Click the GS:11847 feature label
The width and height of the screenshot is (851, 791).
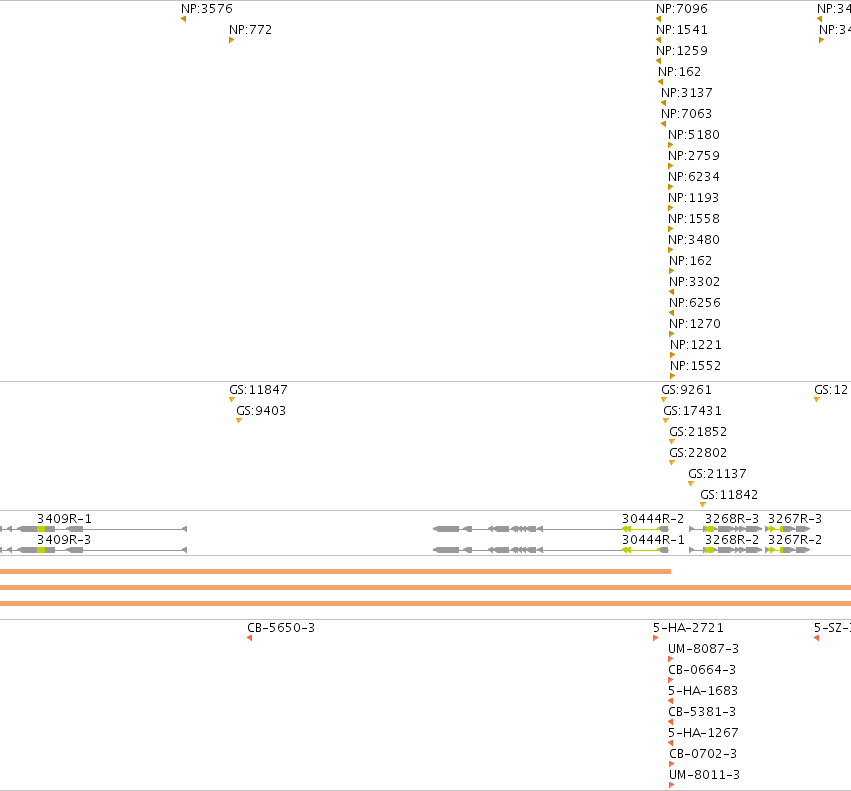[x=258, y=390]
